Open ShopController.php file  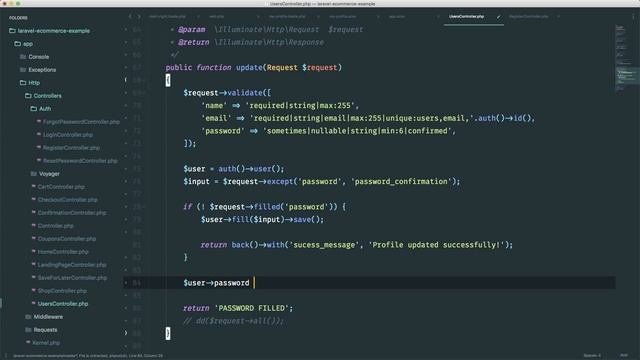[62, 291]
